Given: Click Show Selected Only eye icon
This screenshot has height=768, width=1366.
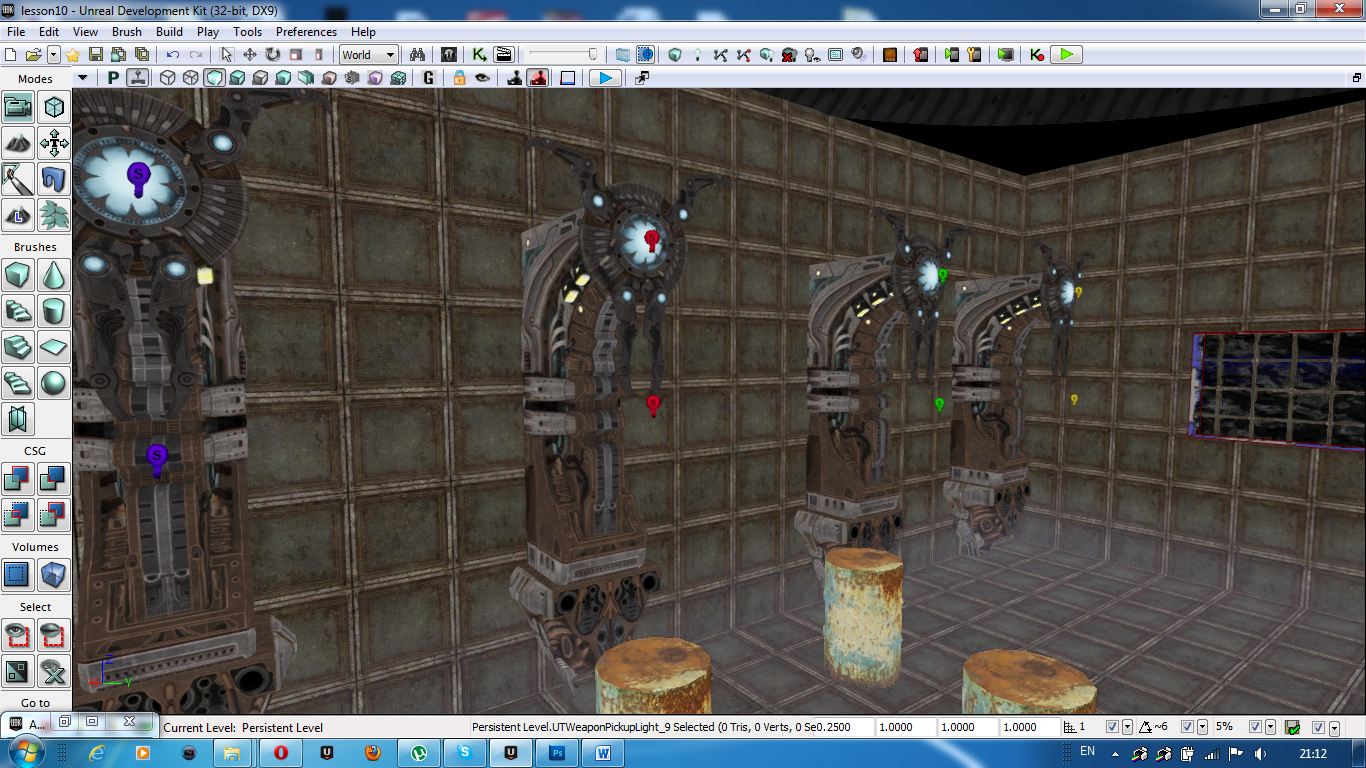Looking at the screenshot, I should click(x=18, y=635).
